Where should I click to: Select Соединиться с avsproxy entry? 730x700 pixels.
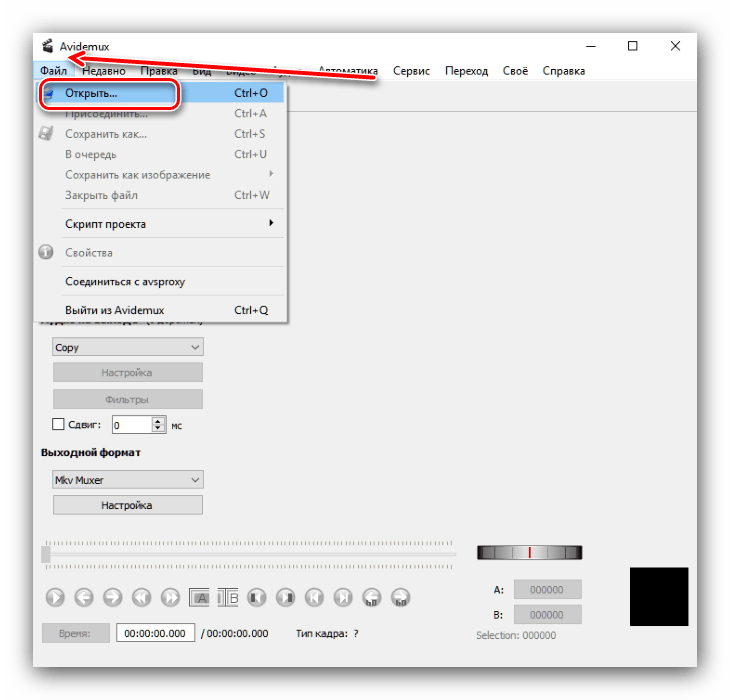point(159,282)
